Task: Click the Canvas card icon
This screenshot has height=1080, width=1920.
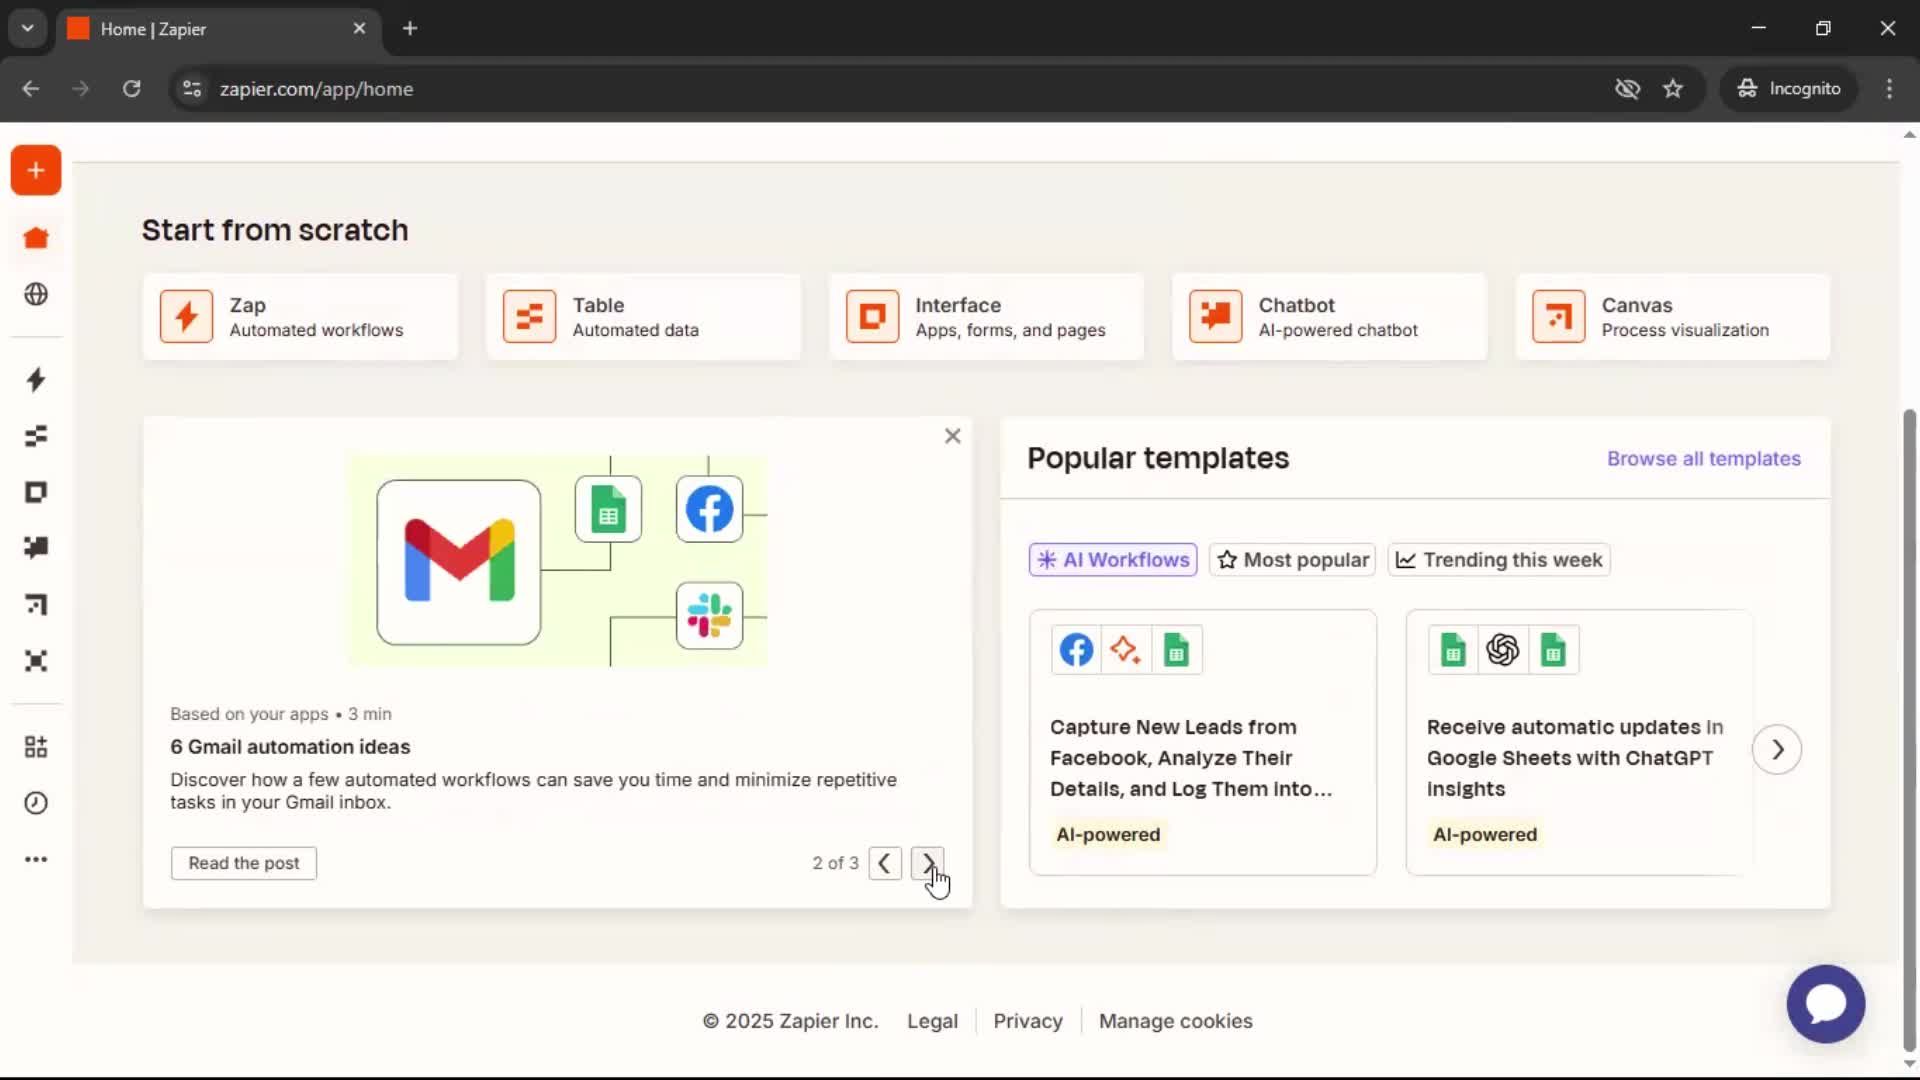Action: [1558, 317]
